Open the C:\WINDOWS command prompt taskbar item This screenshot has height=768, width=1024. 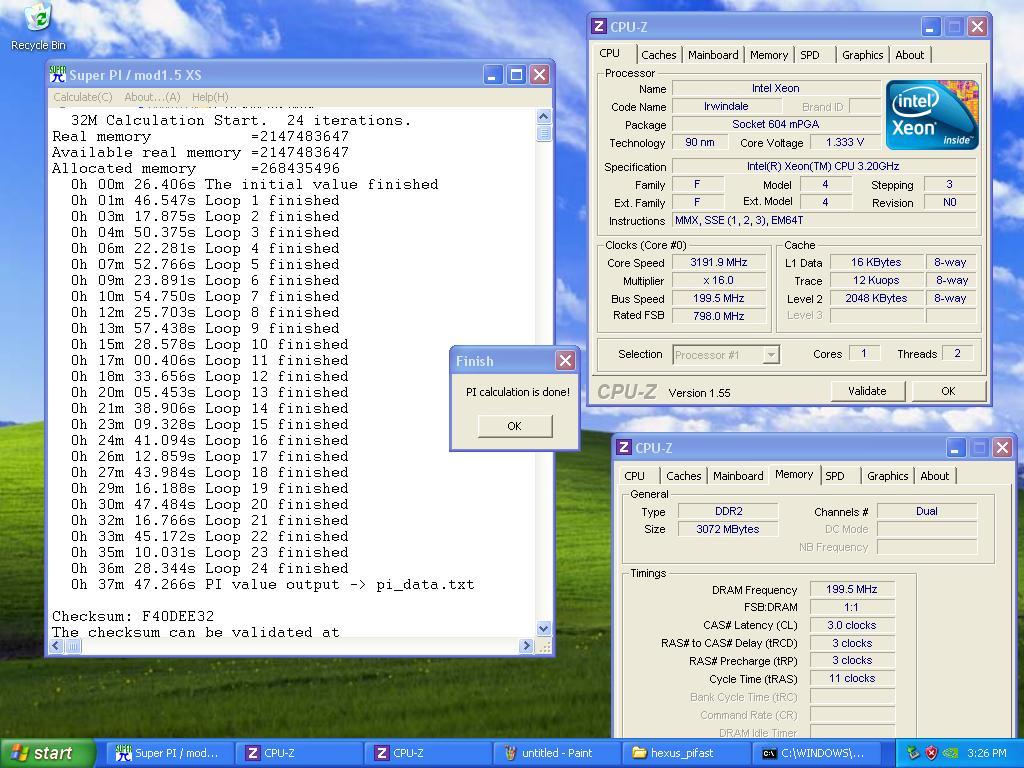click(814, 753)
